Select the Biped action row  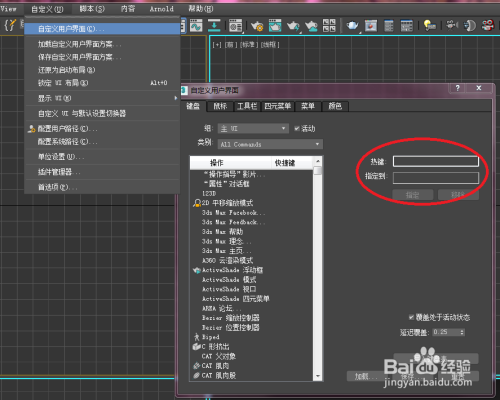(x=251, y=337)
